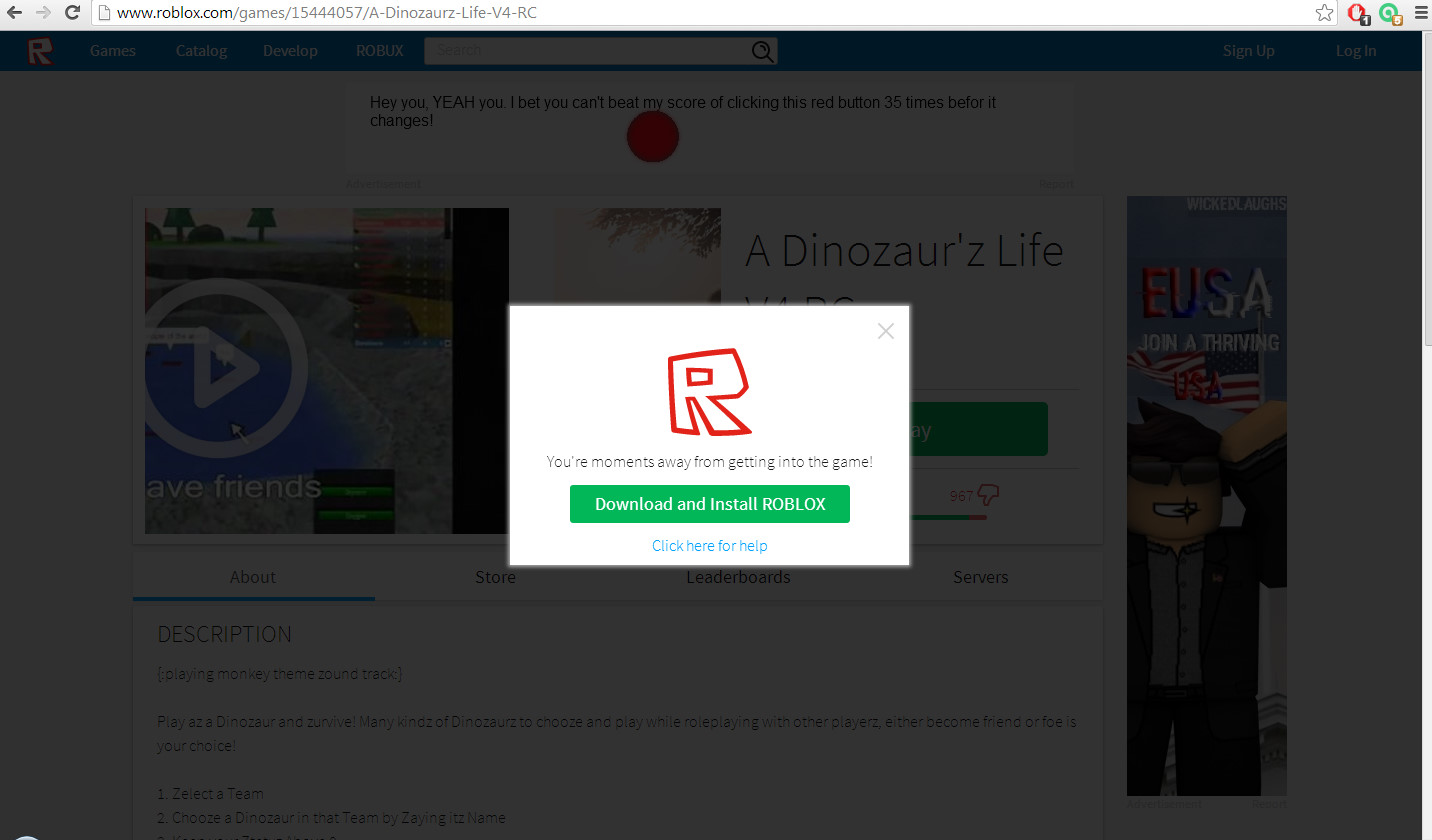The image size is (1432, 840).
Task: Click Download and Install ROBLOX
Action: click(x=710, y=504)
